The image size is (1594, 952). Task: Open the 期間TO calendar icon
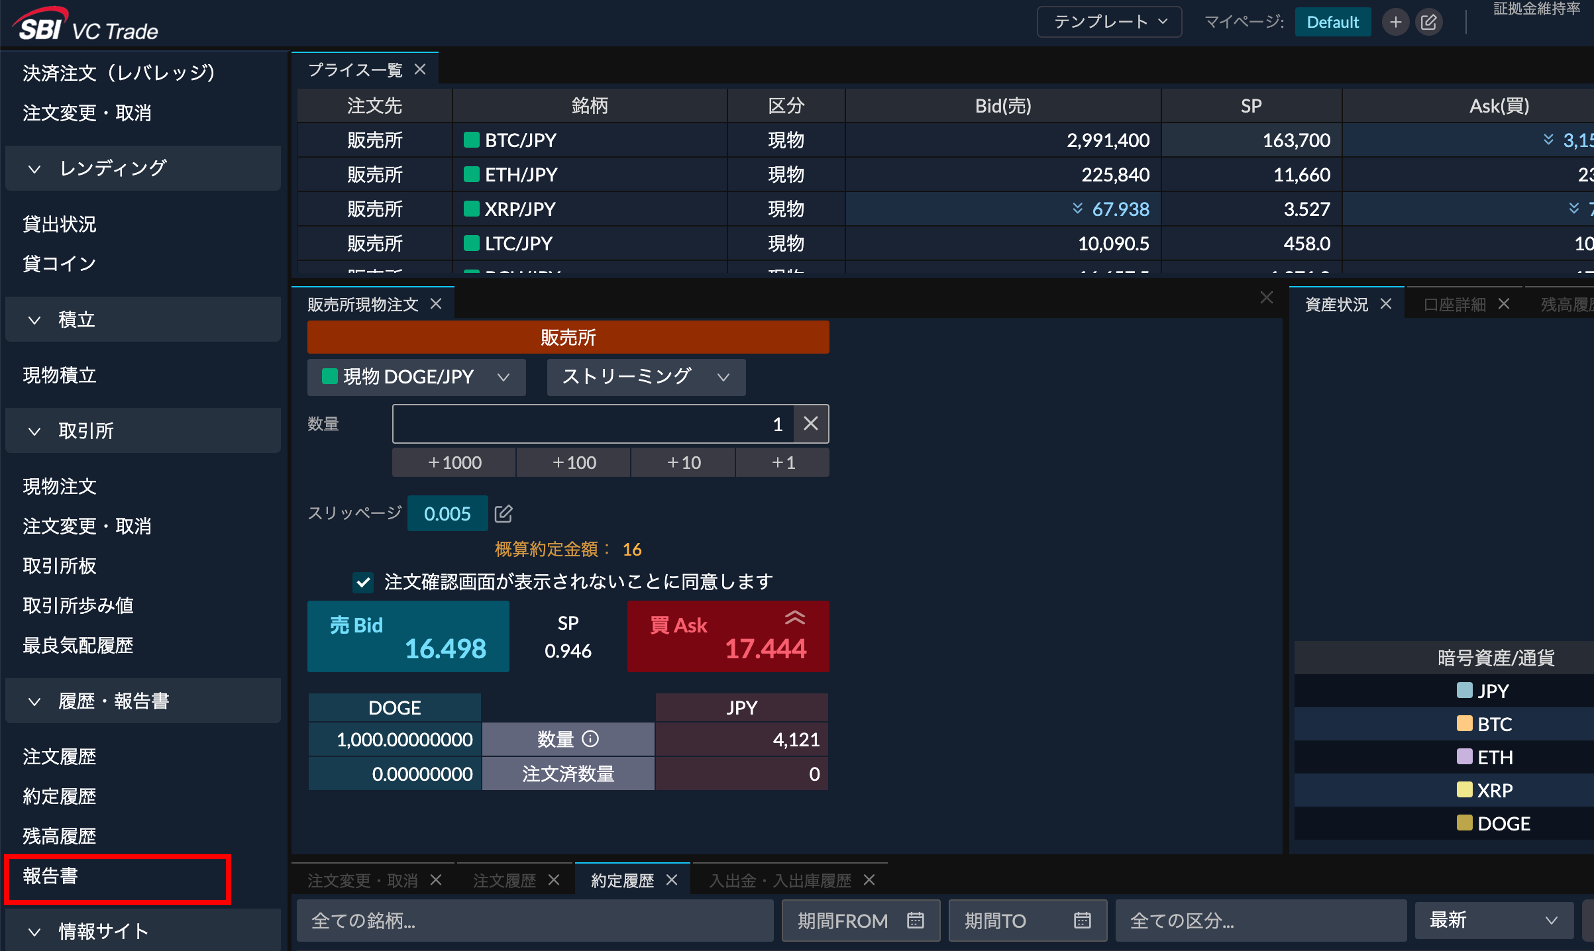tap(1082, 920)
